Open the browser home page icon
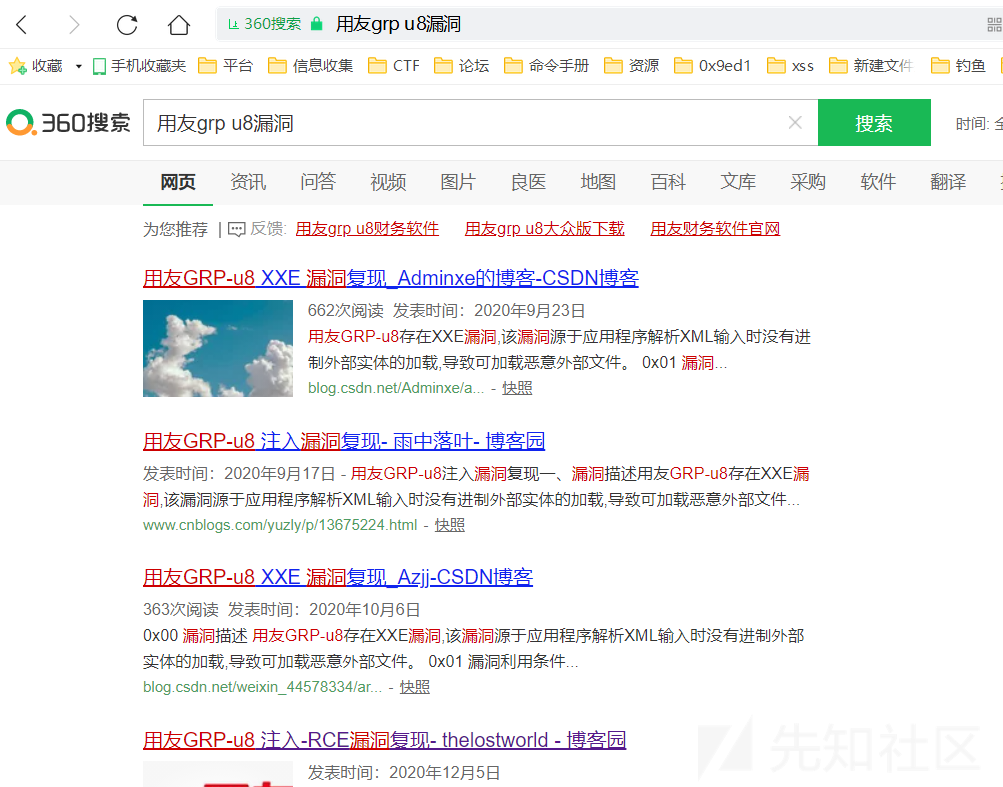This screenshot has width=1003, height=787. point(178,25)
